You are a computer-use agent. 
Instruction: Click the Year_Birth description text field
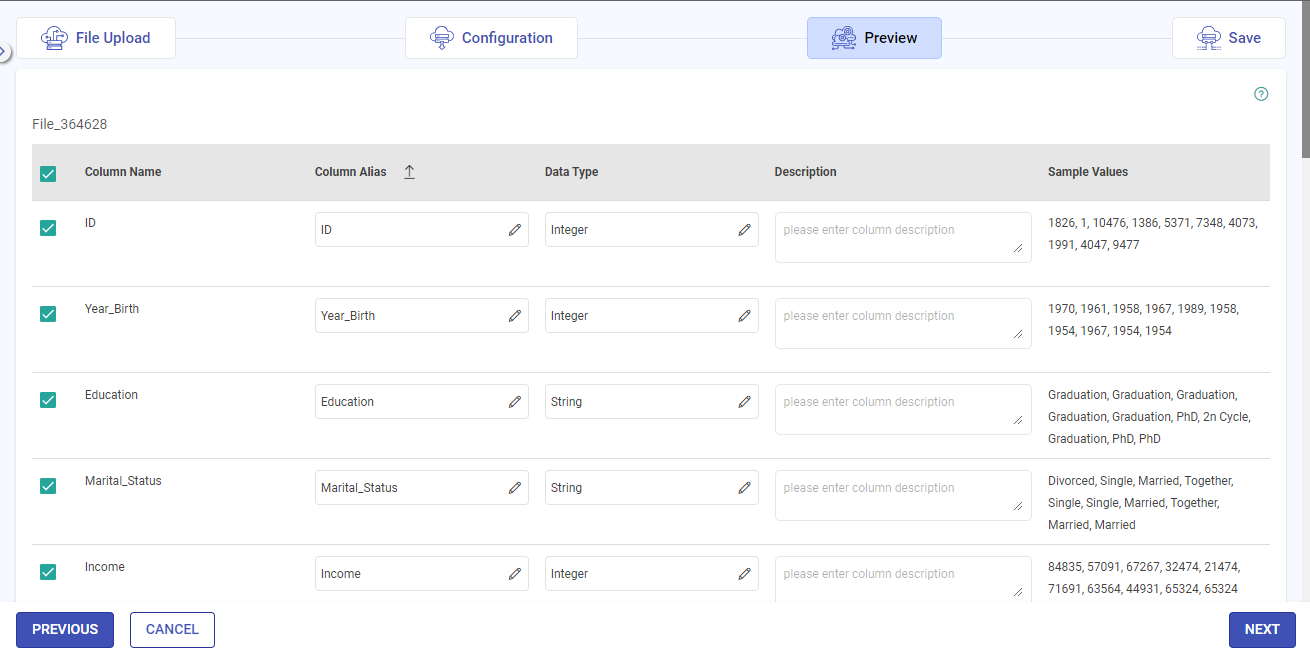(x=902, y=323)
